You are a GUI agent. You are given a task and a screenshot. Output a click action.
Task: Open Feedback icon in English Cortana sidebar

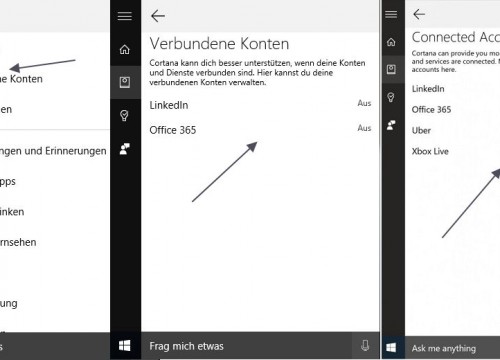[x=391, y=125]
